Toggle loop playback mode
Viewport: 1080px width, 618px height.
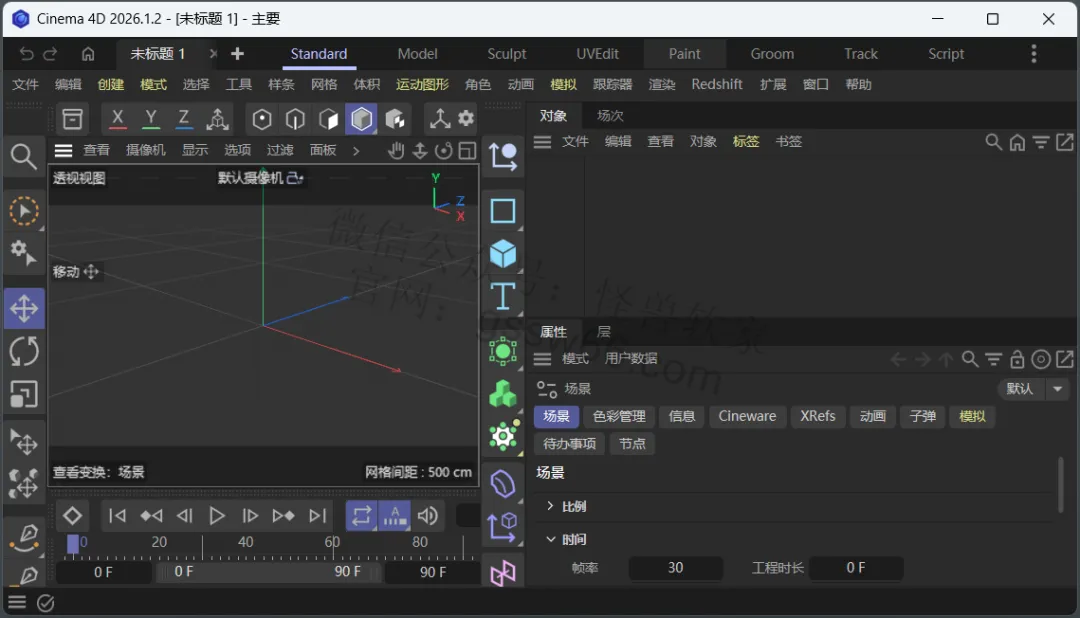(362, 515)
